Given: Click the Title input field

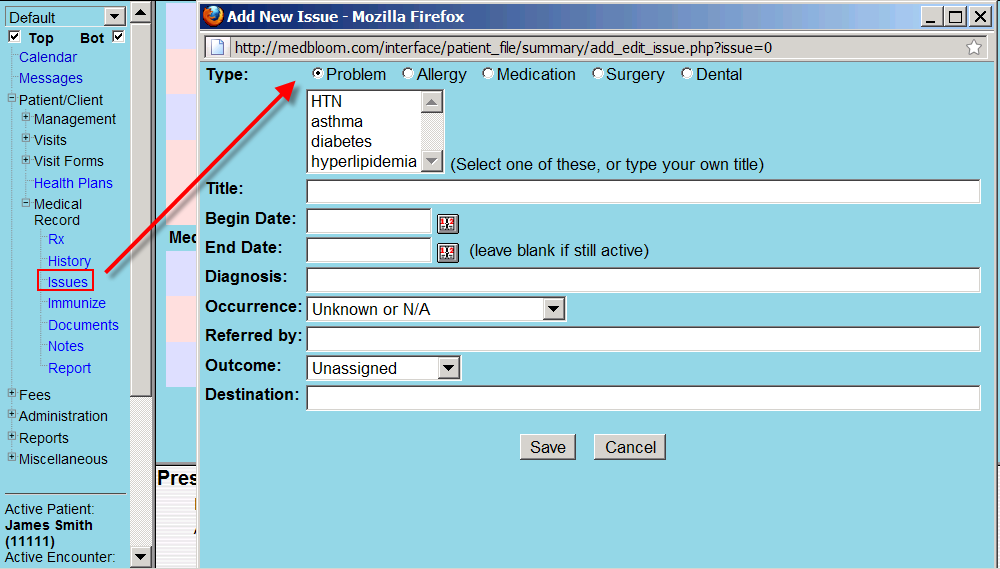Looking at the screenshot, I should click(643, 192).
